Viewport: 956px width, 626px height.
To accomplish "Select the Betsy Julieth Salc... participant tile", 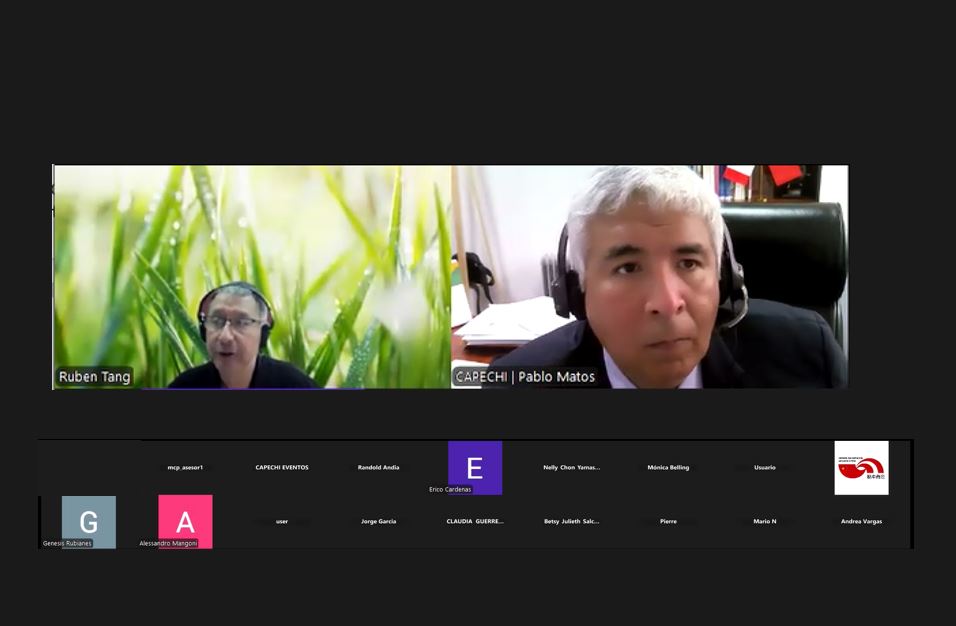I will pos(571,521).
